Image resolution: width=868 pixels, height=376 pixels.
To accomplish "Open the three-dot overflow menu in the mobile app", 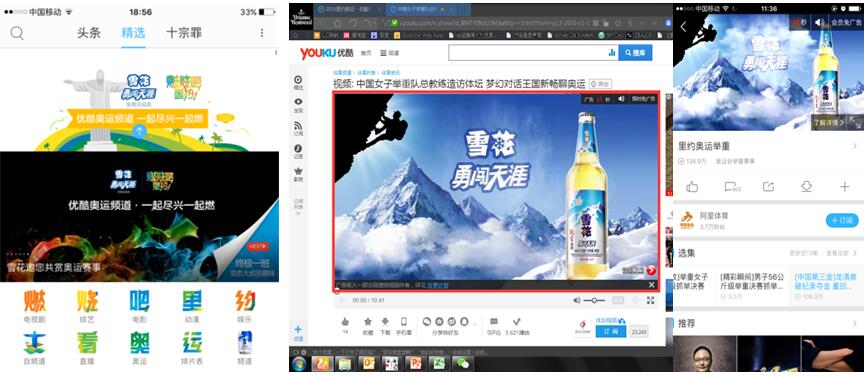I will pos(262,33).
